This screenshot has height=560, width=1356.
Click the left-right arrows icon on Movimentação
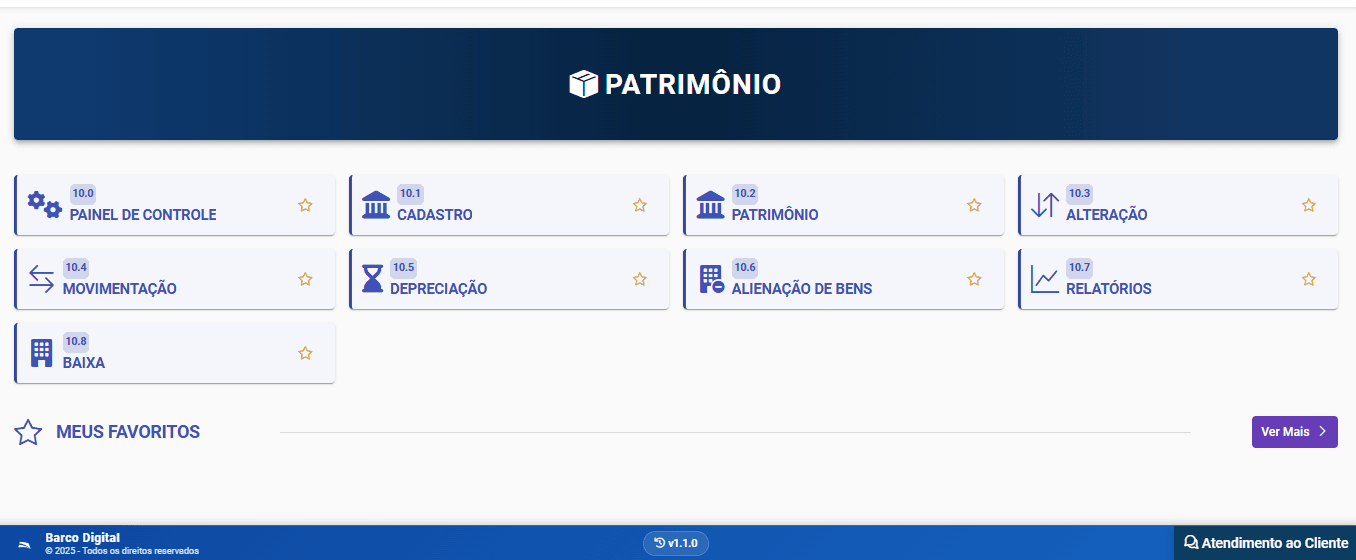[x=41, y=279]
